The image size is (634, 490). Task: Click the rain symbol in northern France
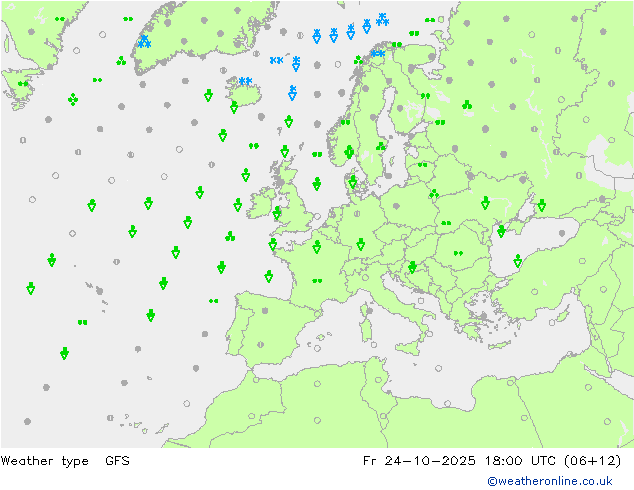pos(317,247)
